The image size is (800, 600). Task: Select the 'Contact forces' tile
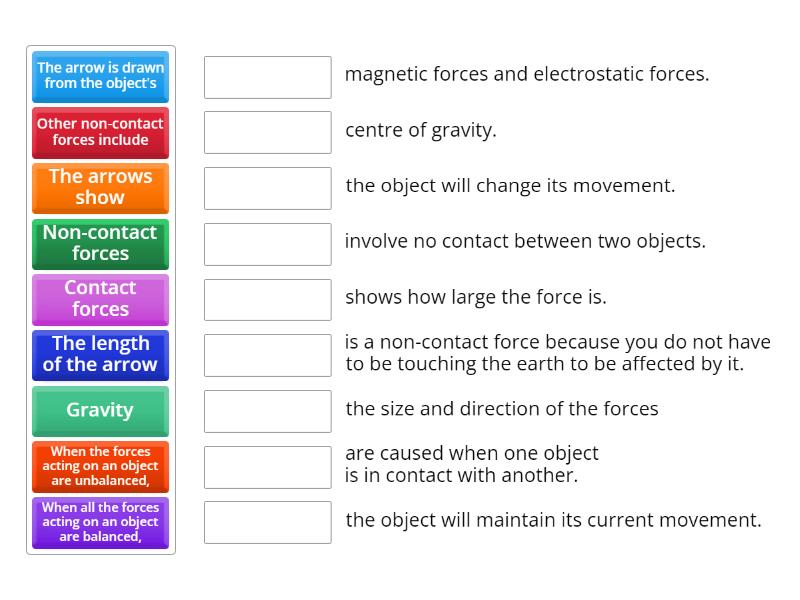pos(100,299)
